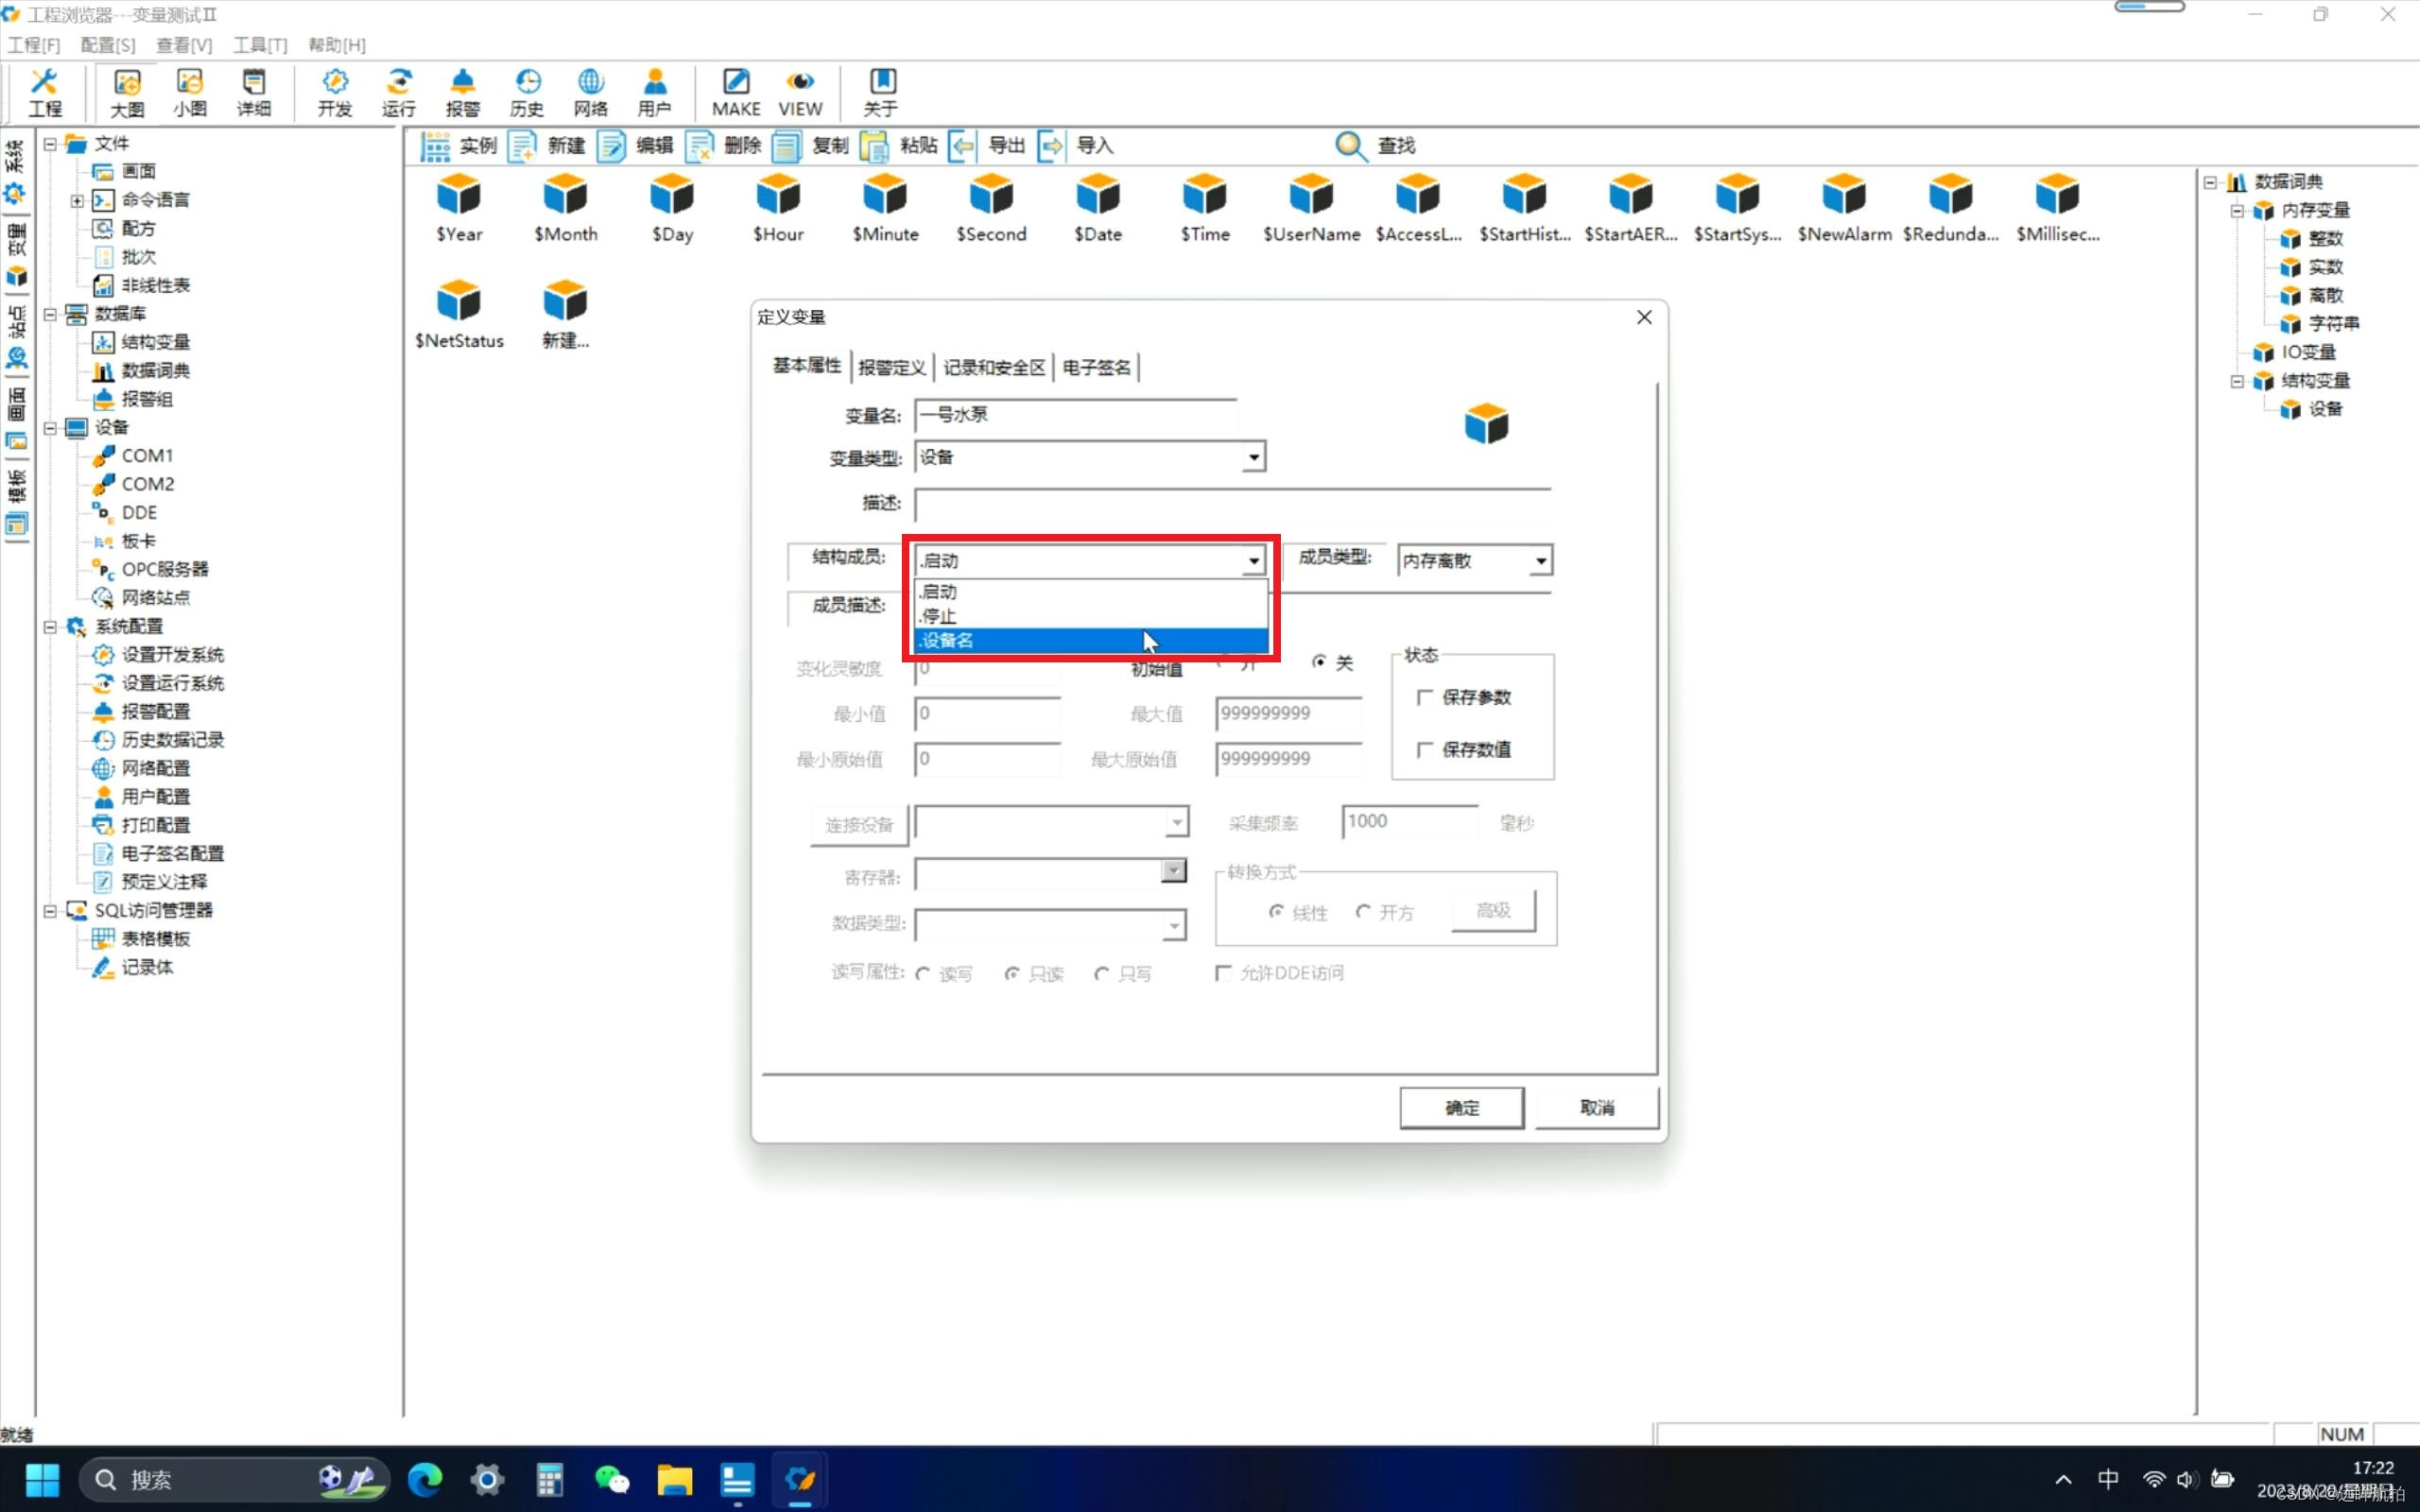The image size is (2420, 1512).
Task: Open the 变量类型 dropdown arrow
Action: [x=1253, y=458]
